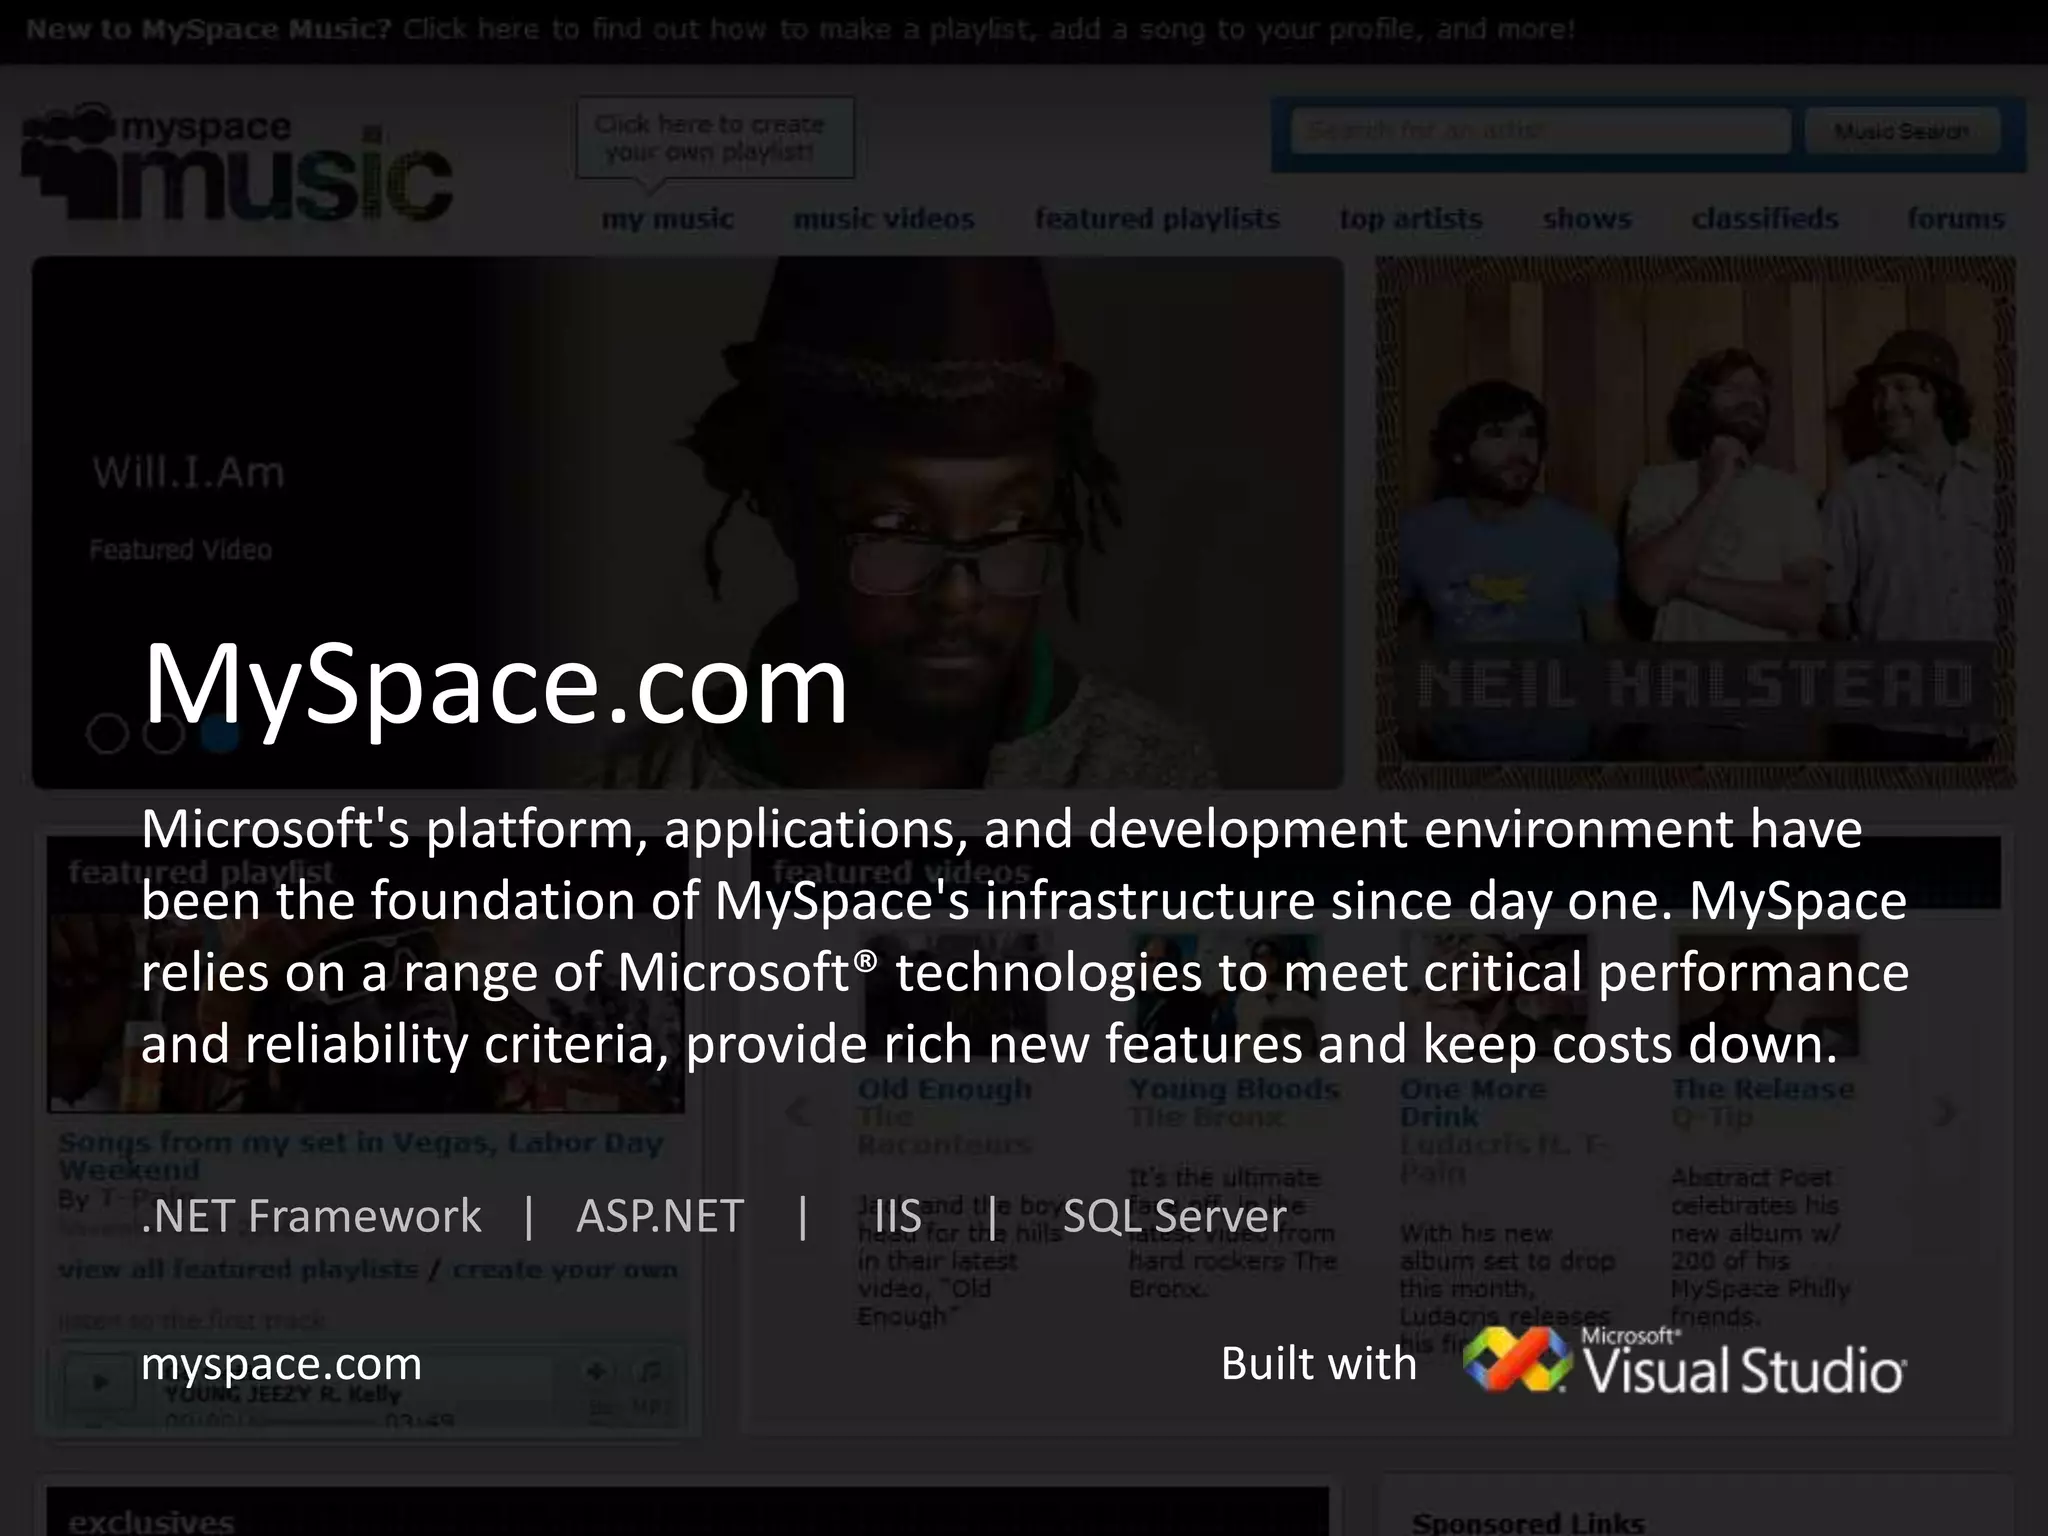Click the Music Search button
The height and width of the screenshot is (1536, 2048).
click(1902, 131)
